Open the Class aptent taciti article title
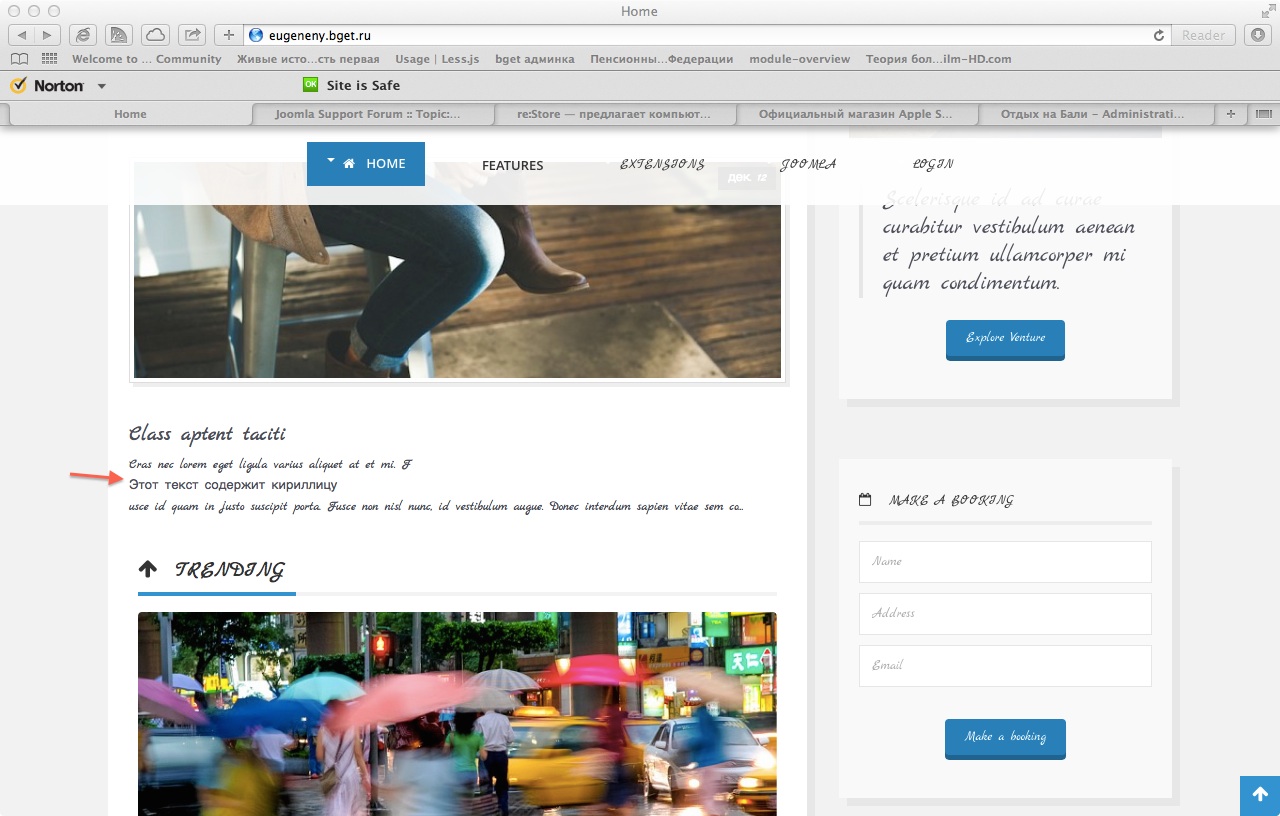This screenshot has height=816, width=1280. pyautogui.click(x=207, y=434)
